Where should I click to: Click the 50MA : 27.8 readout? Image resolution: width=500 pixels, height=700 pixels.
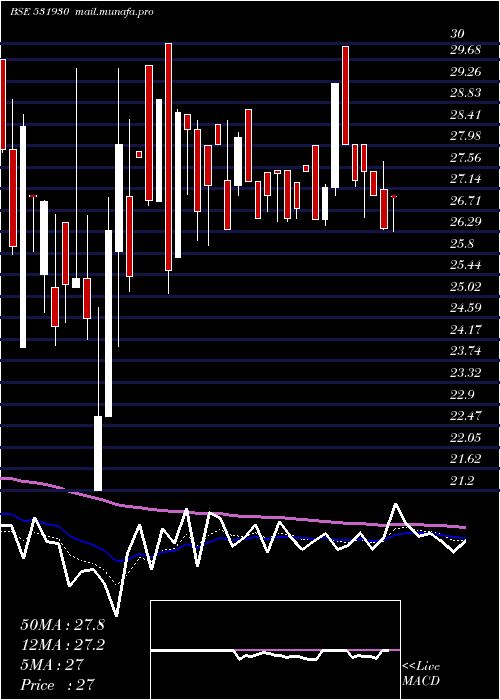tap(62, 625)
